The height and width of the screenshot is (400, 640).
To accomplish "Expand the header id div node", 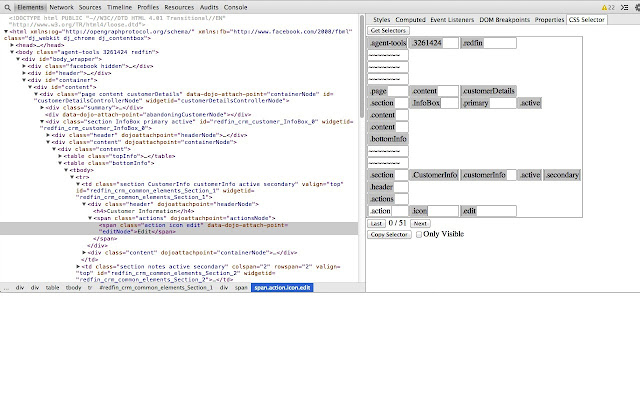I will (24, 73).
